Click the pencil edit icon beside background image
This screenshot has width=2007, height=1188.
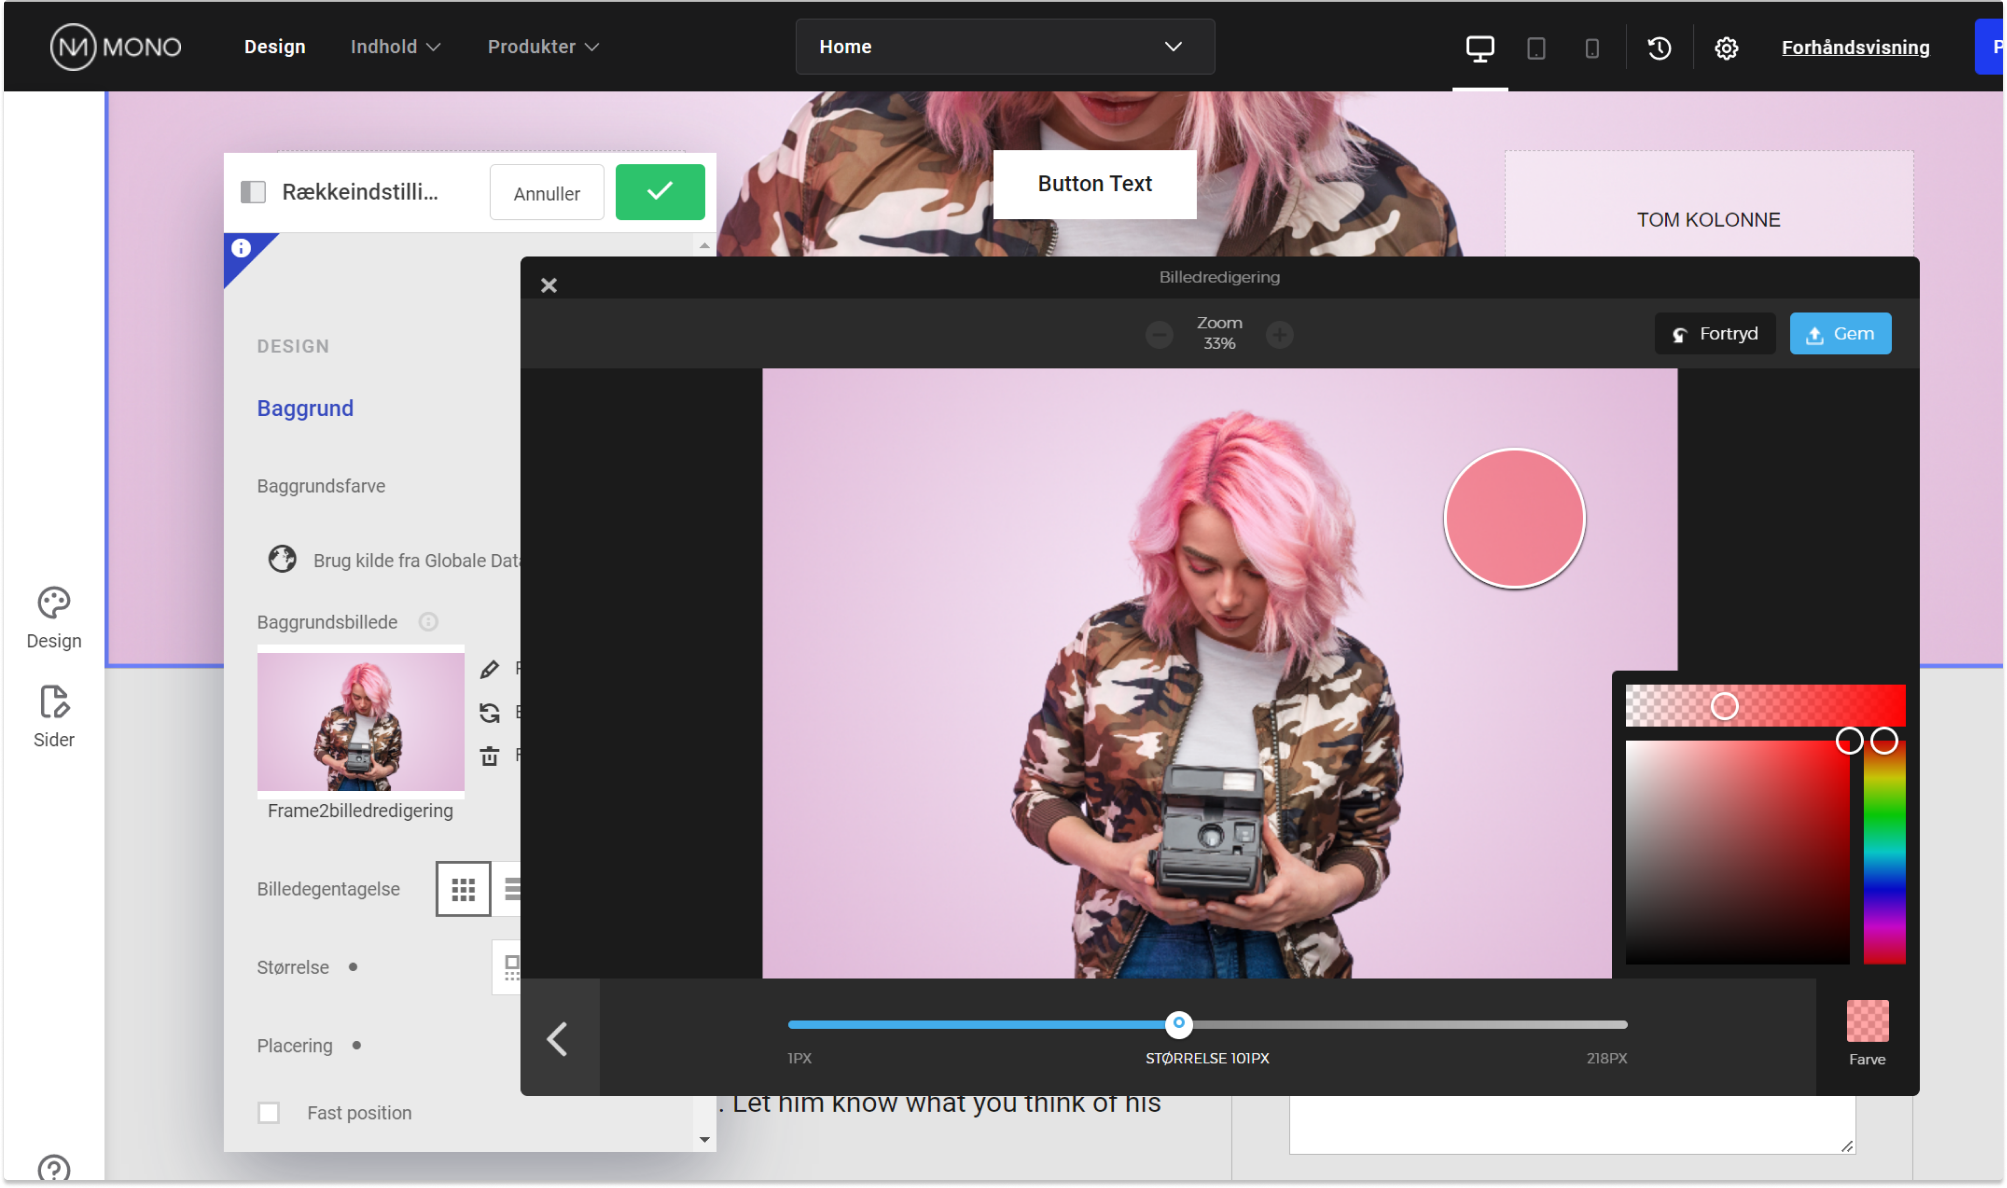(x=489, y=669)
